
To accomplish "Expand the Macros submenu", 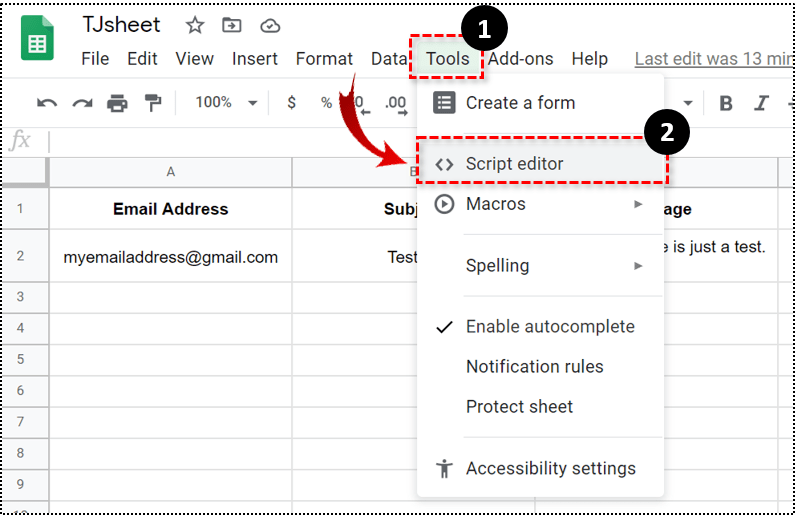I will 540,204.
